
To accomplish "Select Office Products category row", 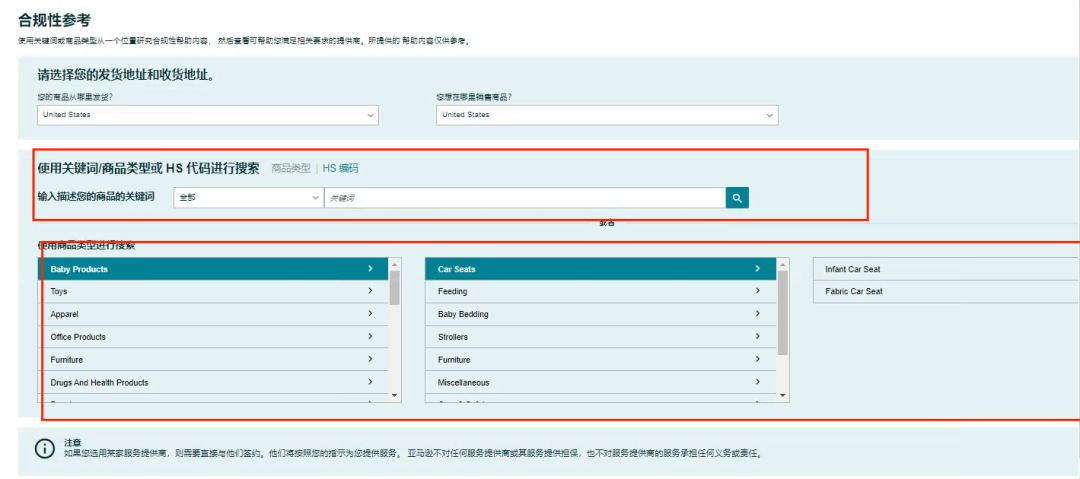I will [213, 337].
